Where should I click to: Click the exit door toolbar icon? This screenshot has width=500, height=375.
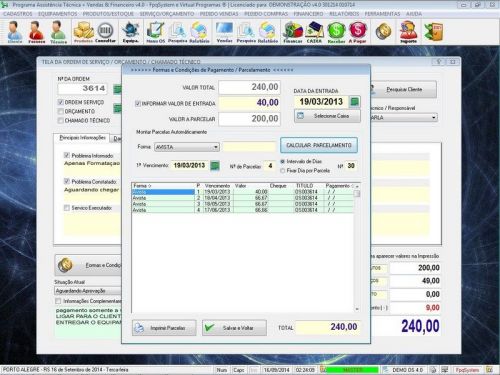tap(433, 32)
